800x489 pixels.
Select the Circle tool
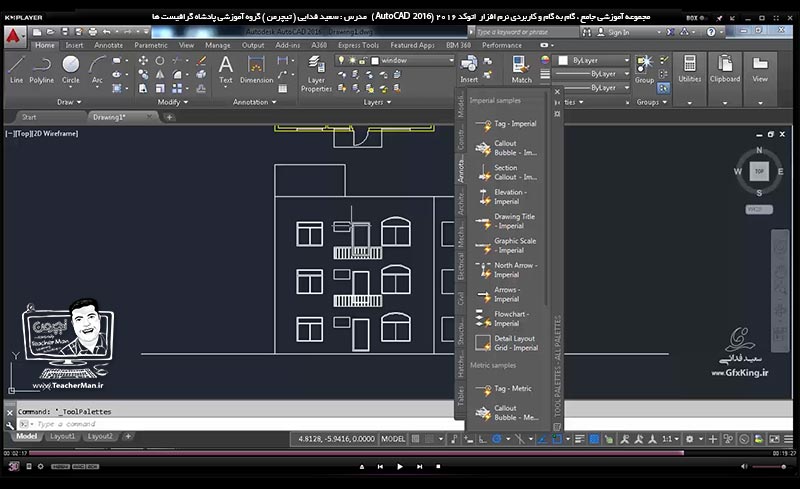[70, 69]
